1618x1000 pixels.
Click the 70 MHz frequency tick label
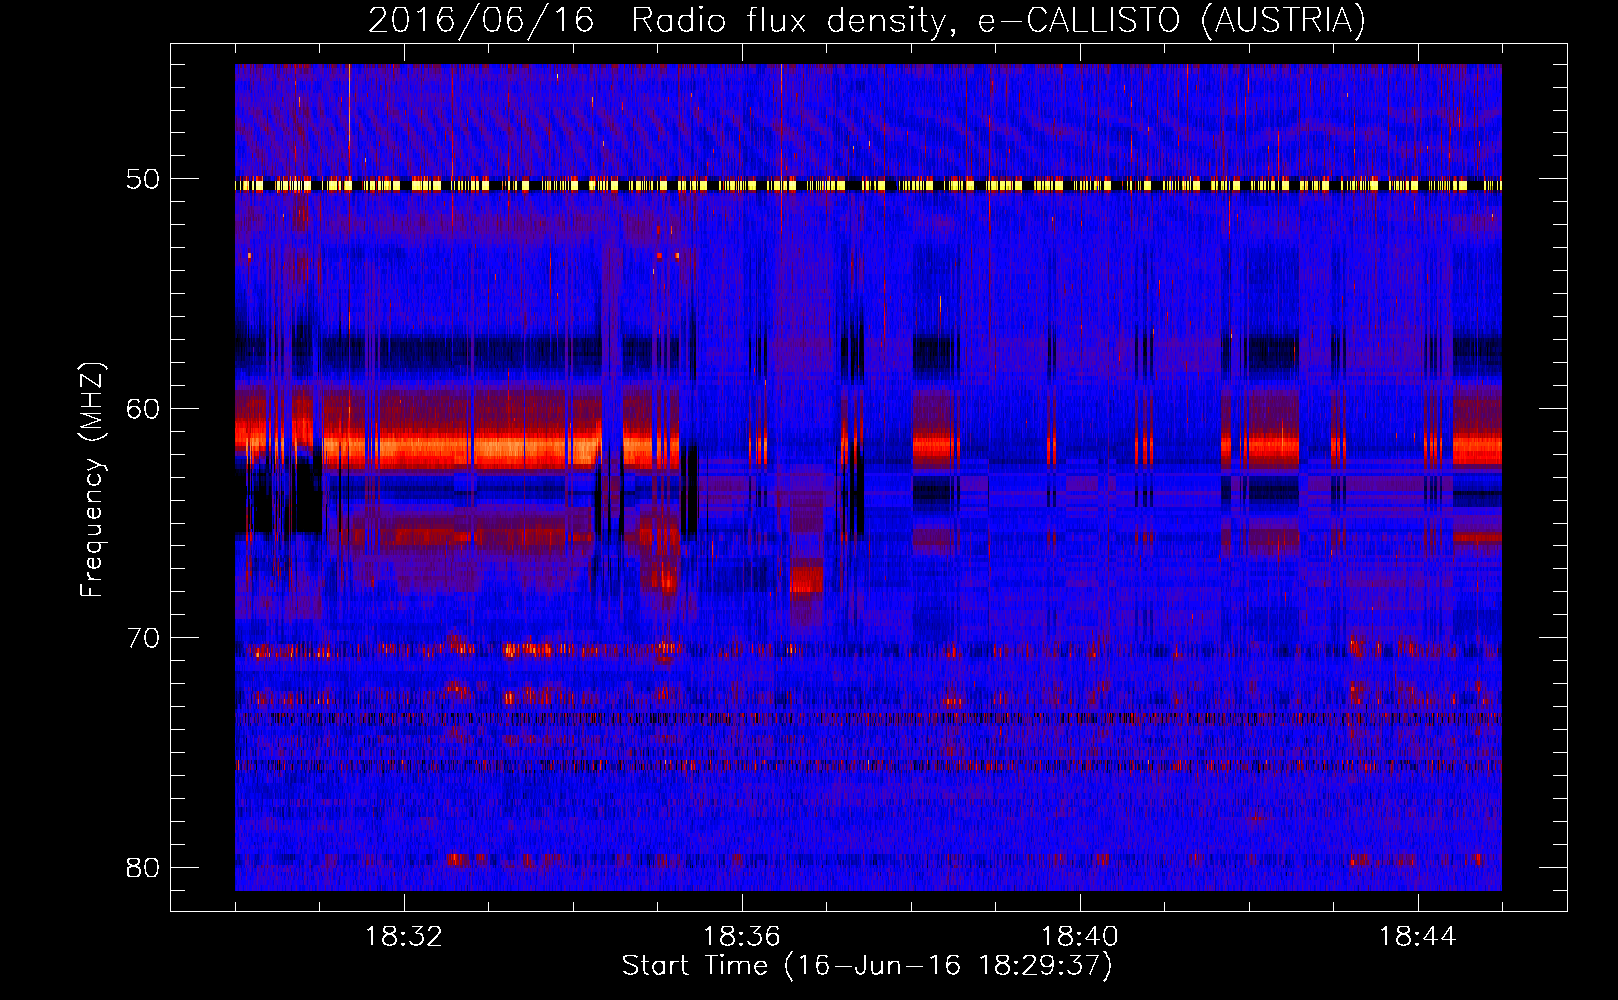(x=142, y=638)
